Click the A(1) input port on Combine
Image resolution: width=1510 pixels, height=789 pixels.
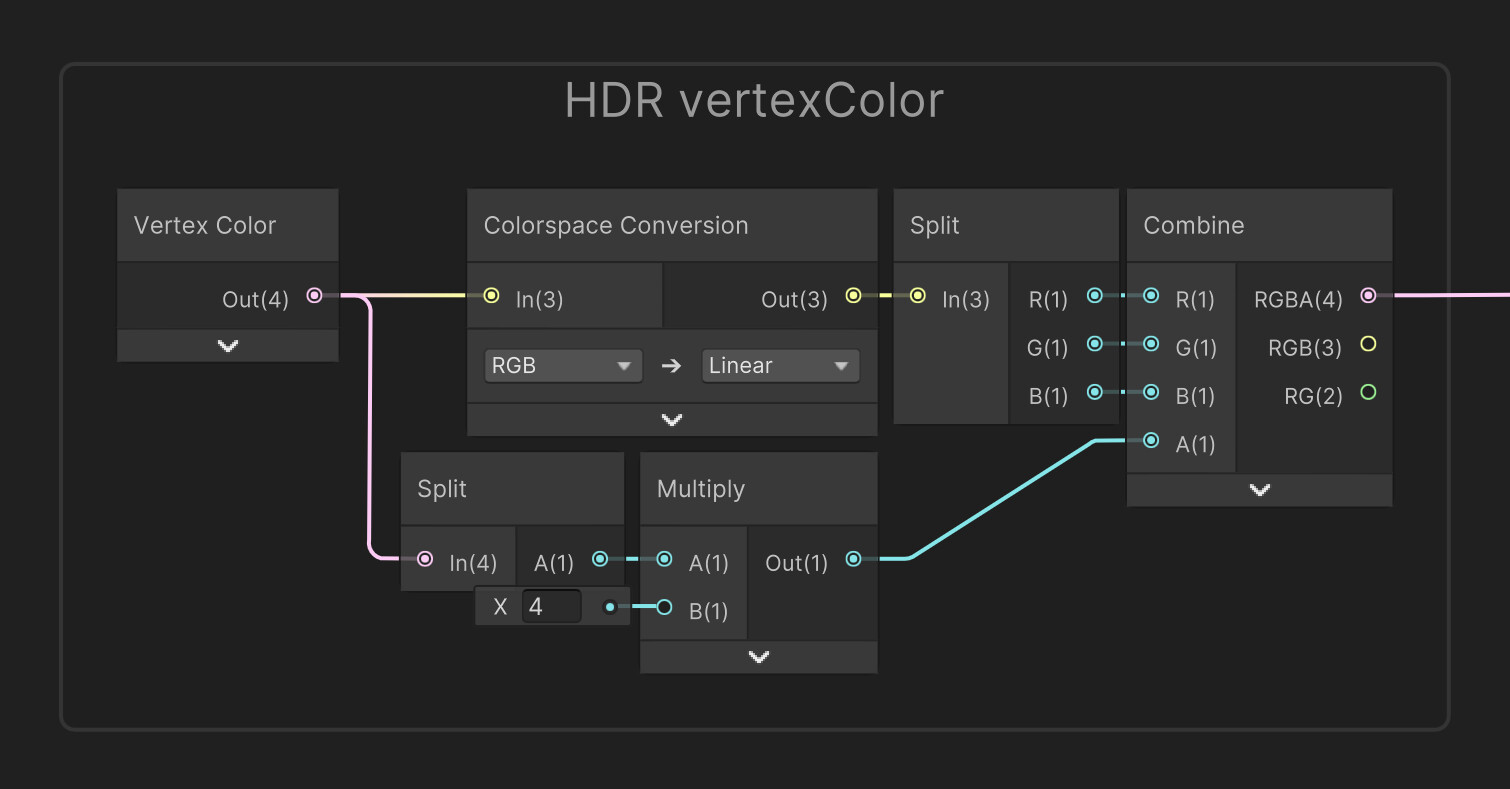(x=1150, y=440)
